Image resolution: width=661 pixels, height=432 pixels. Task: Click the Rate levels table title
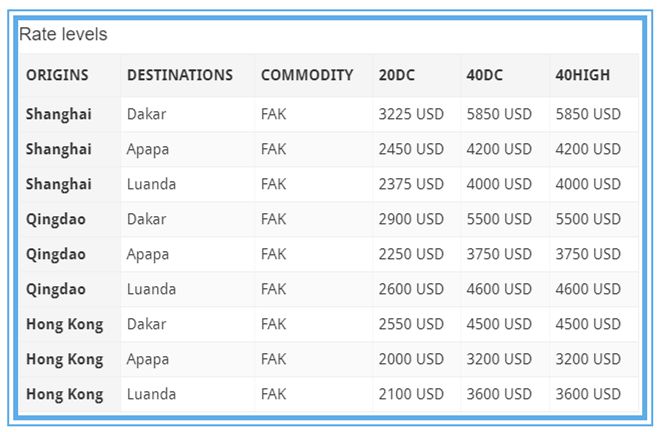(63, 34)
